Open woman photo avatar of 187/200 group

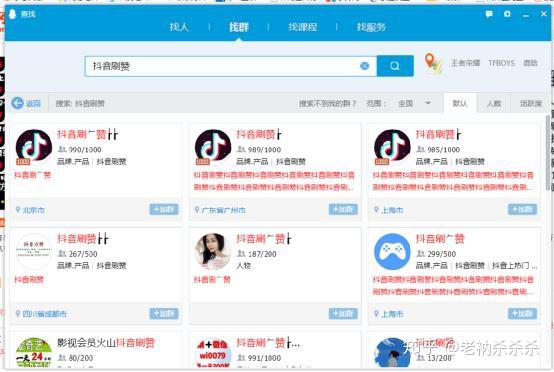[x=213, y=251]
